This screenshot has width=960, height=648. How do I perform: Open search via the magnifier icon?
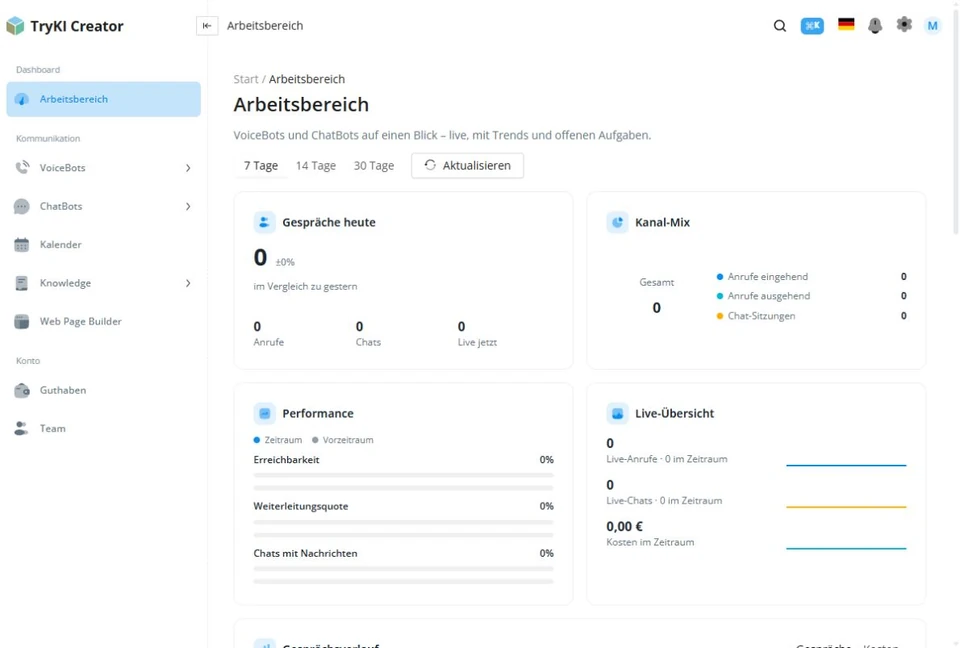pos(779,26)
